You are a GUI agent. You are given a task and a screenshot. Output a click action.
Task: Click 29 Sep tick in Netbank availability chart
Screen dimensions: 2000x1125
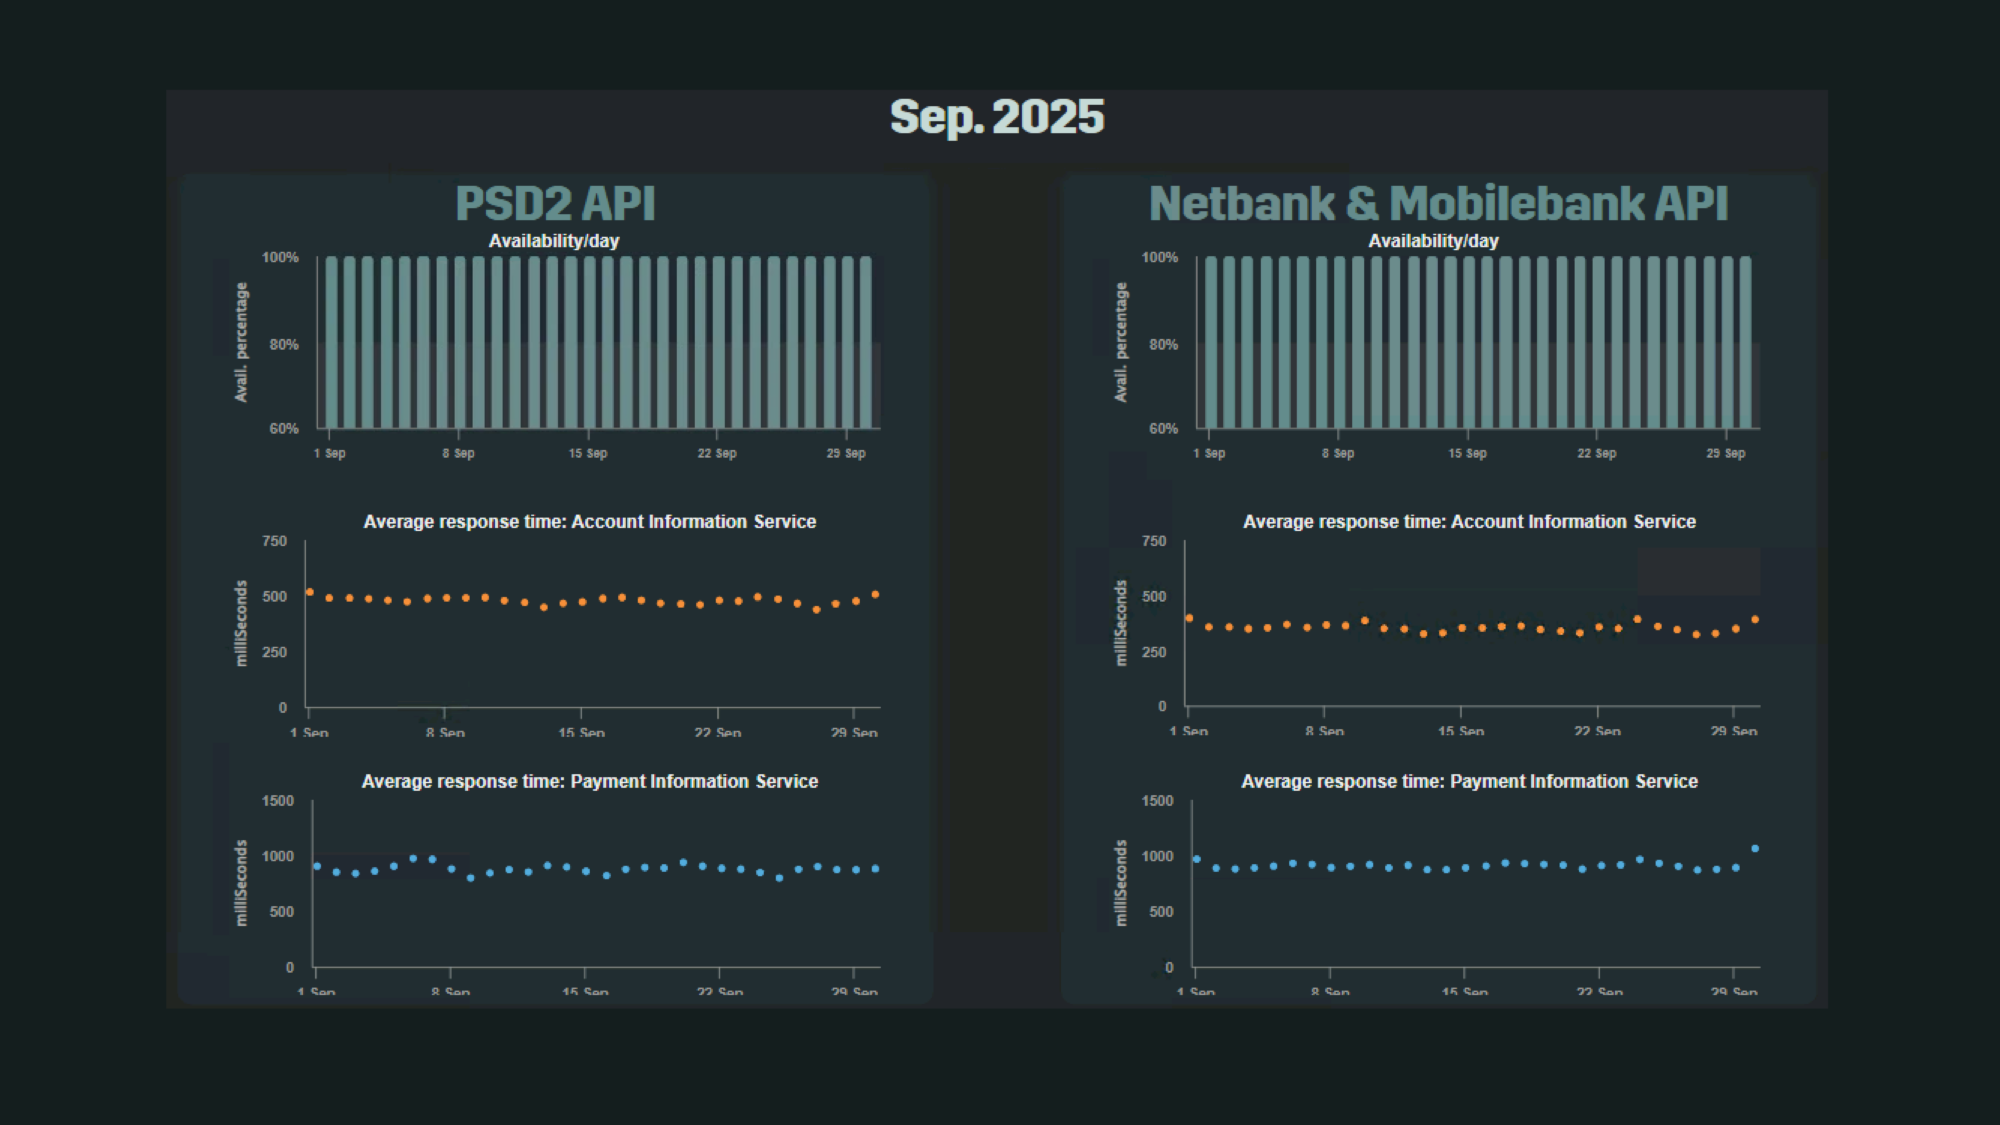click(x=1725, y=453)
